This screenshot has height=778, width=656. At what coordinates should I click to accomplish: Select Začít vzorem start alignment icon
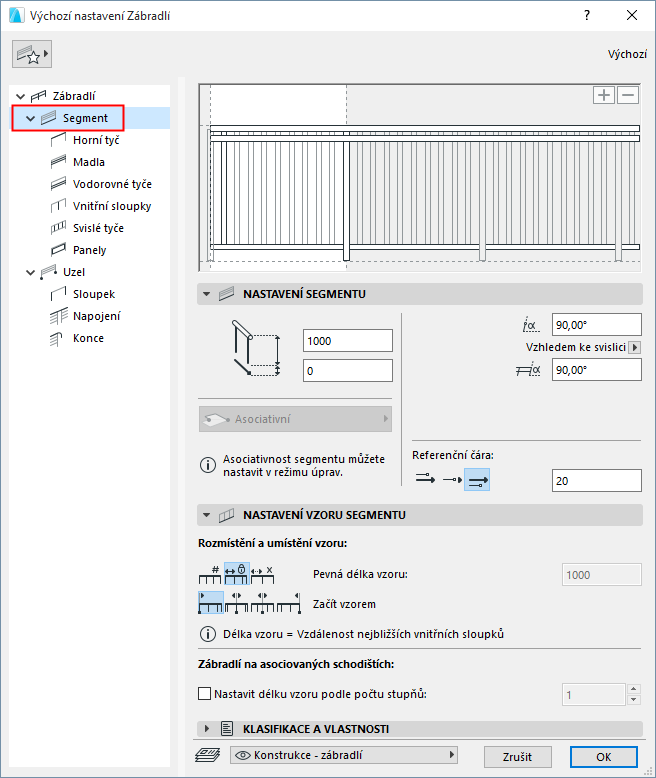point(211,602)
